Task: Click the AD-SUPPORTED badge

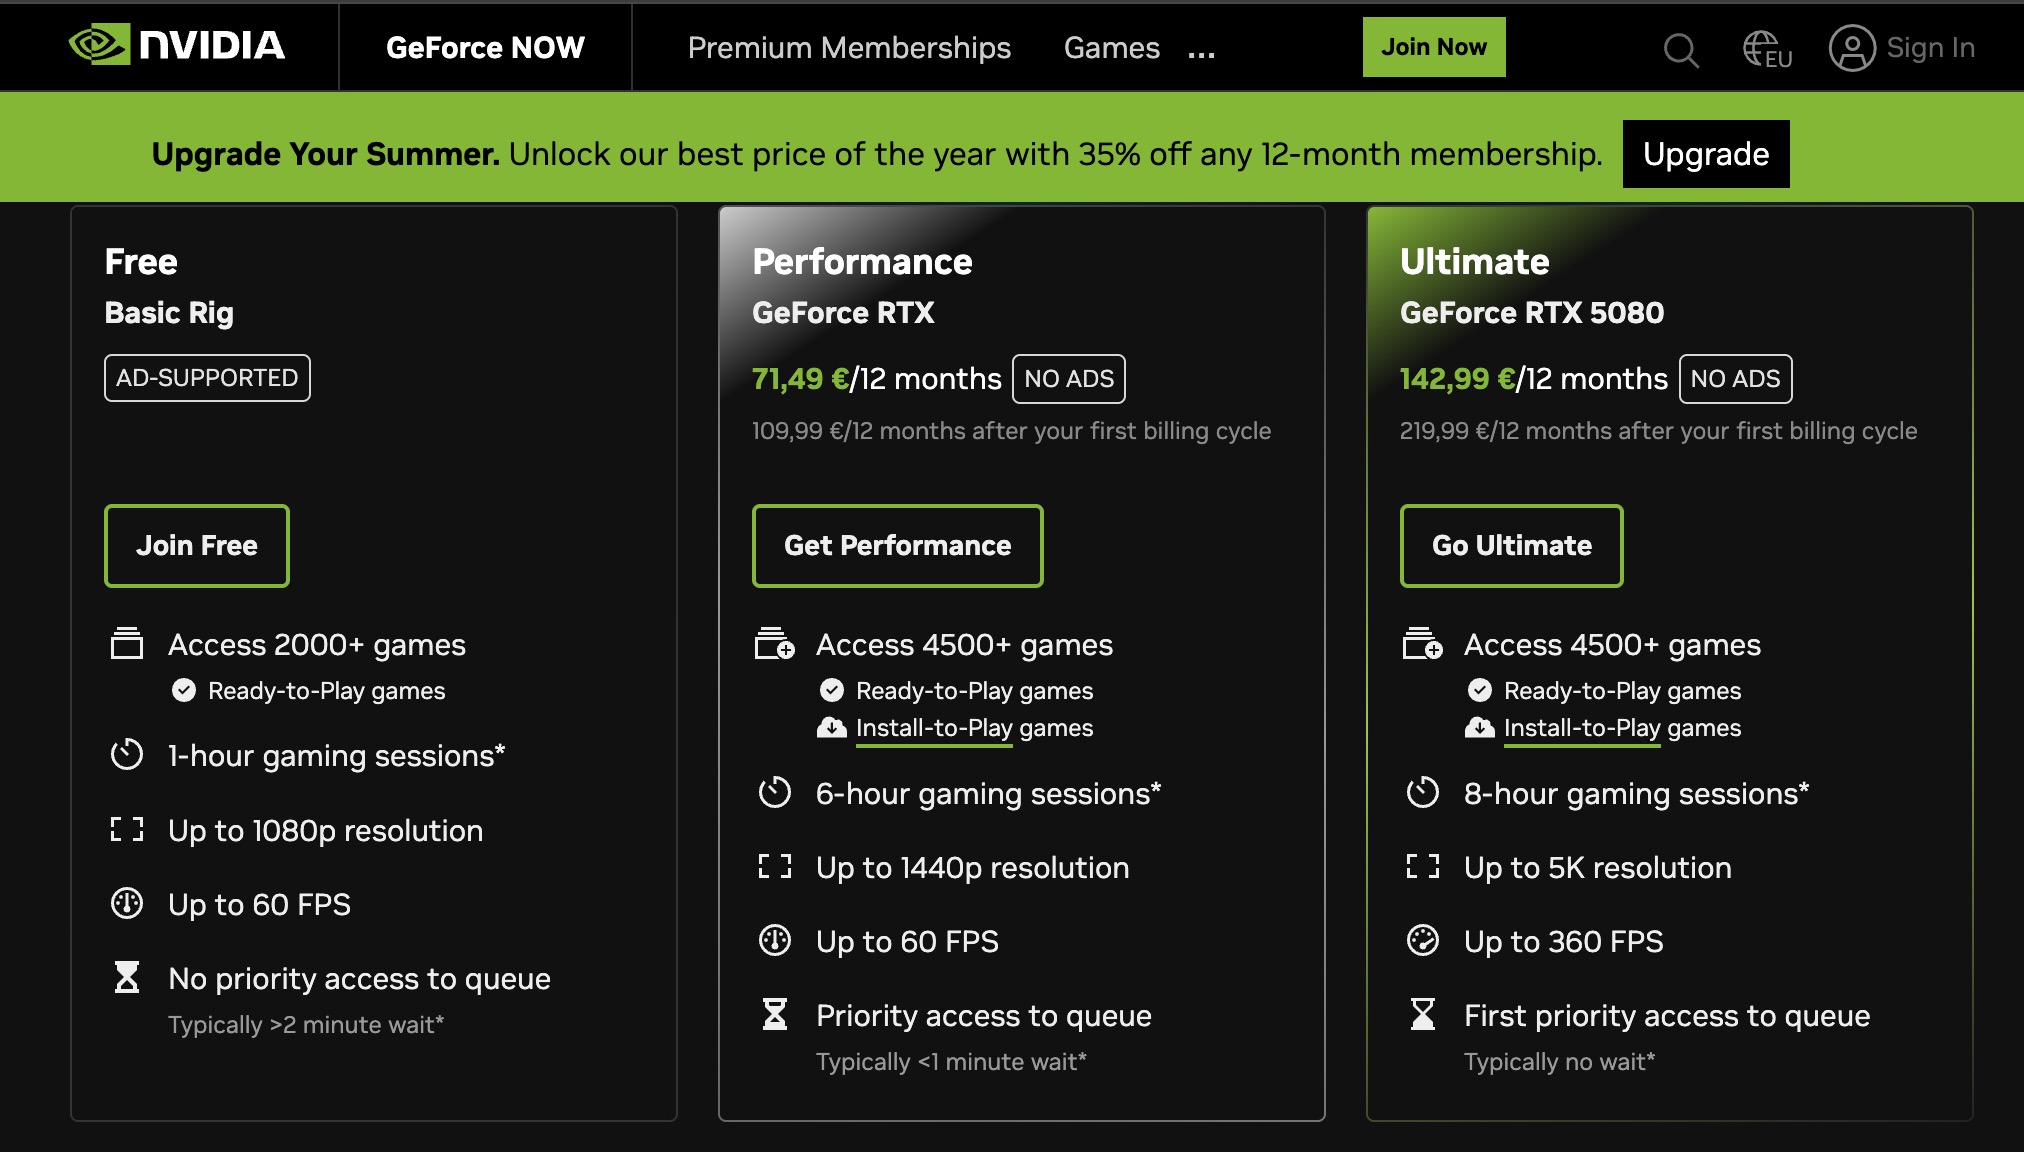Action: [207, 378]
